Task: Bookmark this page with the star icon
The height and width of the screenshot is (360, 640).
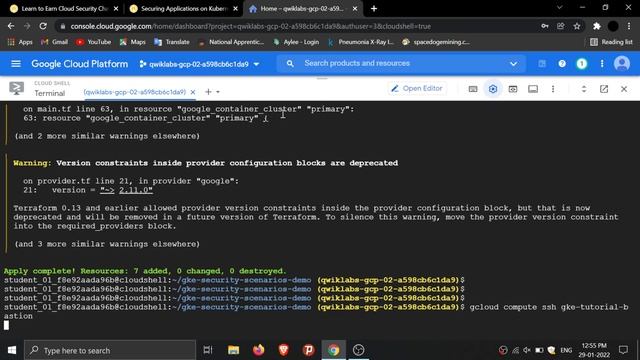Action: 577,26
